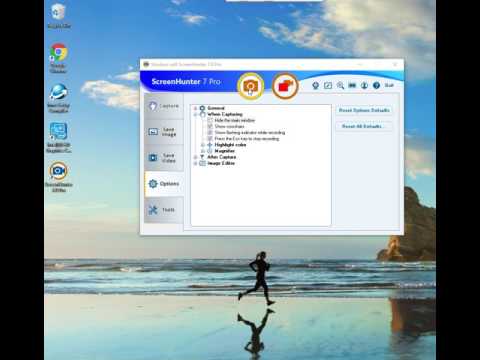
Task: Open the Google Chrome desktop shortcut
Action: (59, 58)
